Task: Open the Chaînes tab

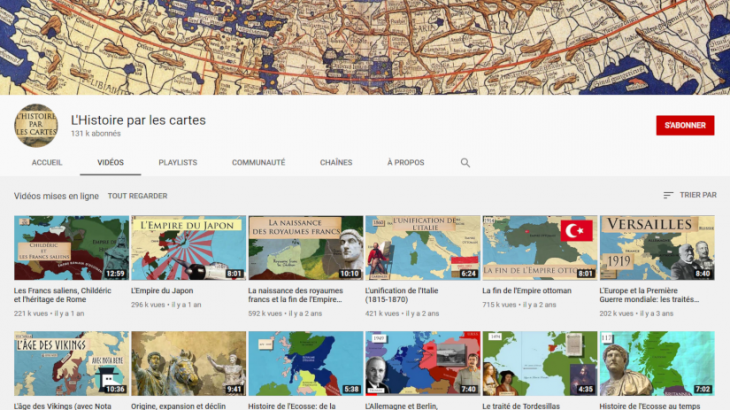Action: [336, 162]
